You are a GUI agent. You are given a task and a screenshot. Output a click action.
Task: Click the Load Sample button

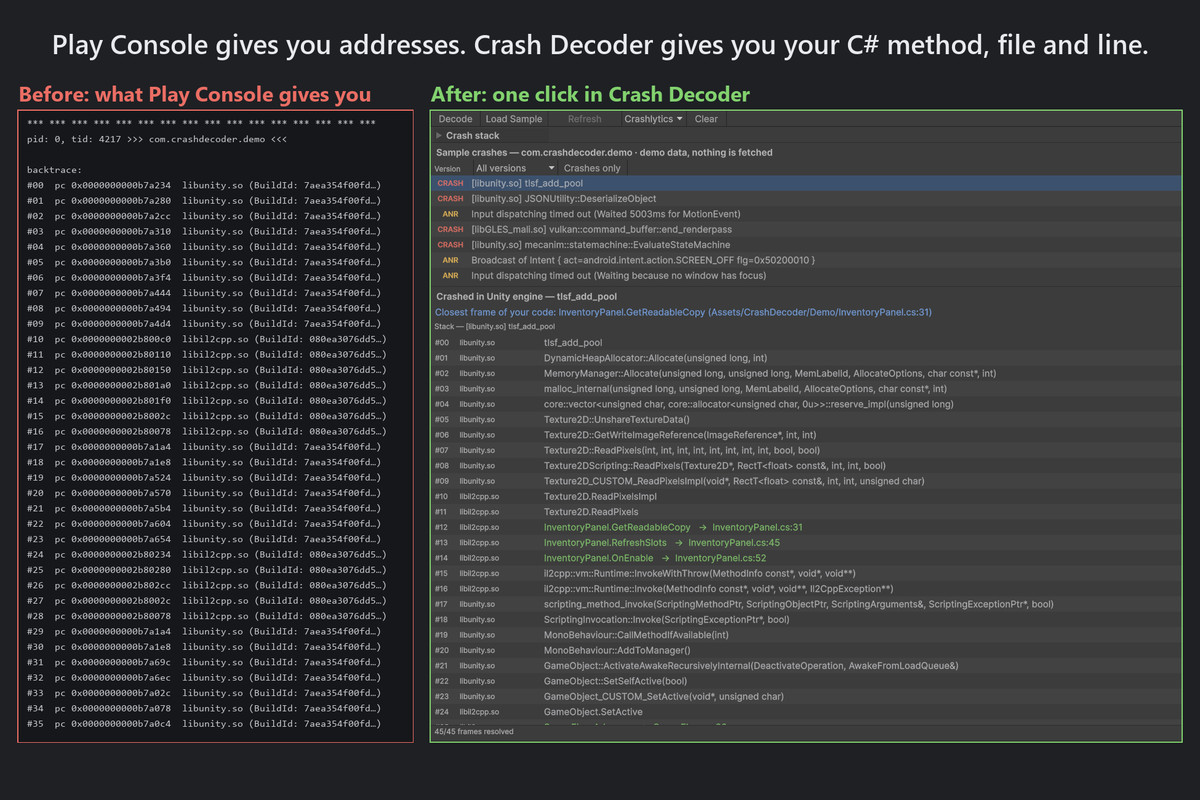pyautogui.click(x=514, y=119)
